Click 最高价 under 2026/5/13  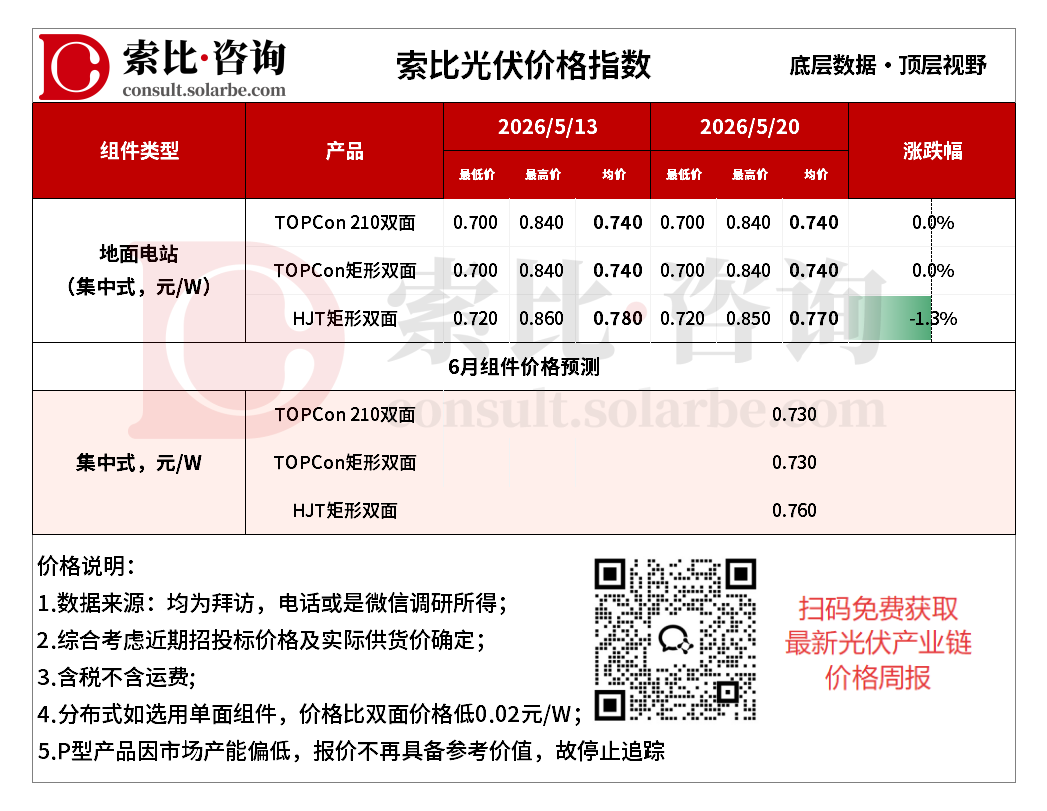[x=542, y=175]
